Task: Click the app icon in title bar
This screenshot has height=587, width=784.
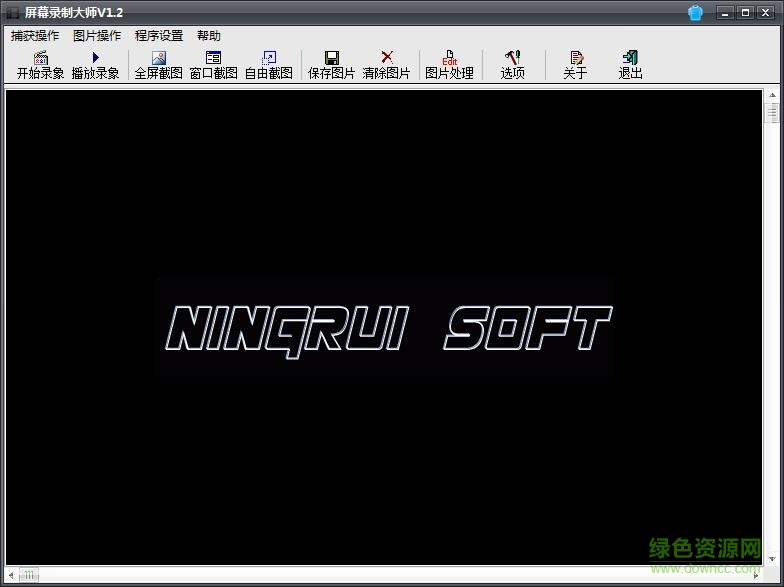Action: 12,13
